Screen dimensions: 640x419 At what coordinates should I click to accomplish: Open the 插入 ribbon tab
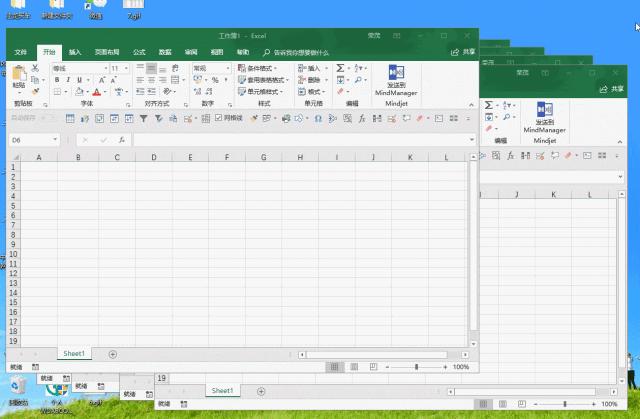click(75, 51)
